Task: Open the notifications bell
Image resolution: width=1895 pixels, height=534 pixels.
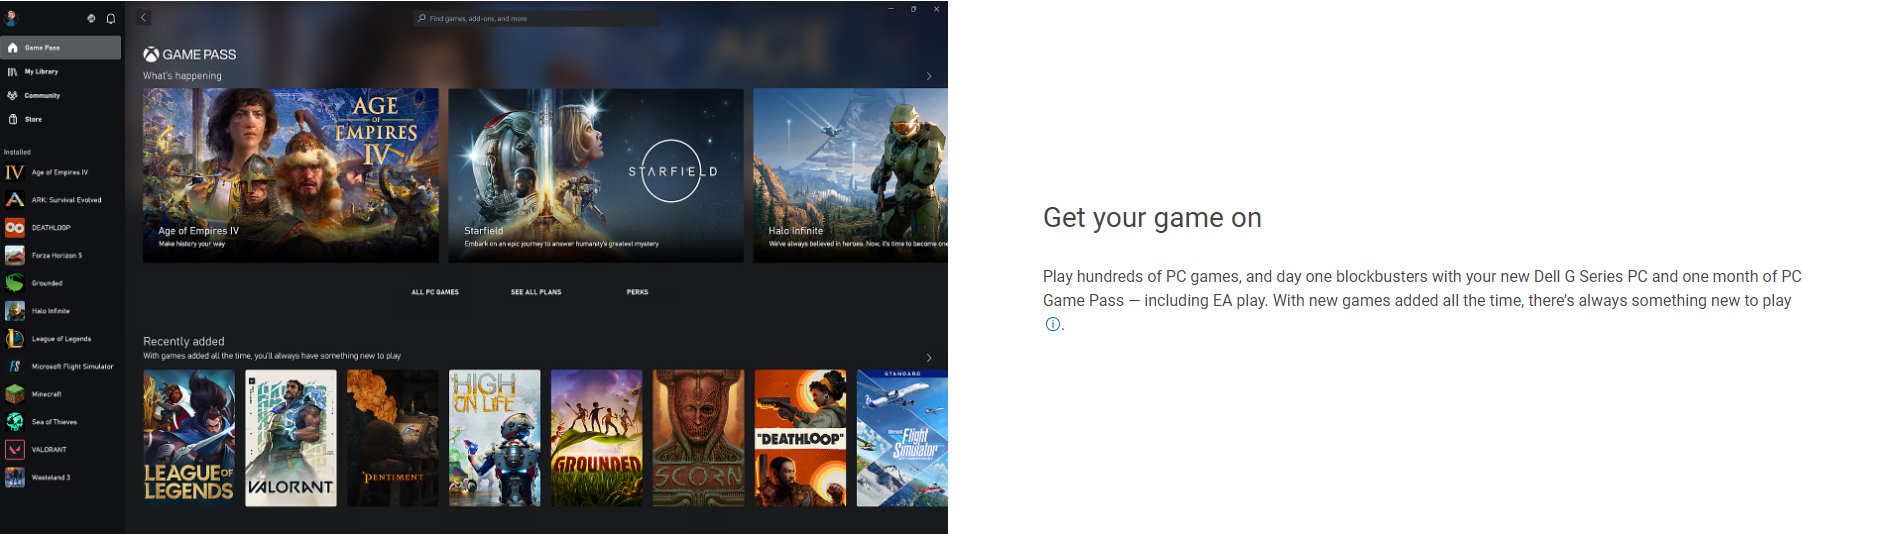Action: (111, 18)
